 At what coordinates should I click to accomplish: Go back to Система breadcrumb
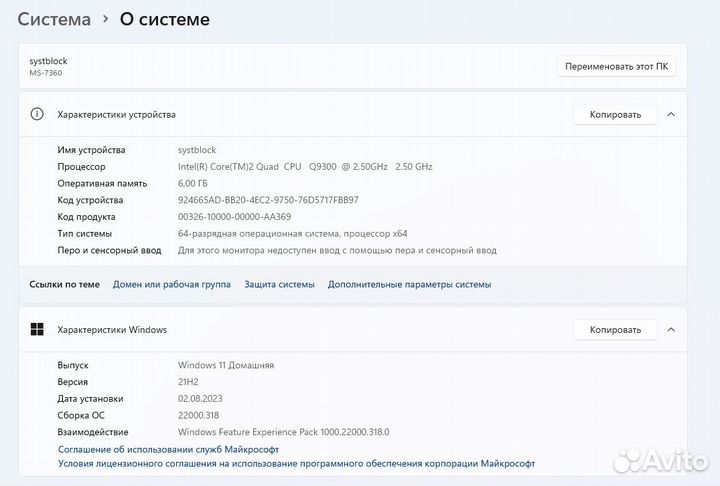pyautogui.click(x=54, y=19)
